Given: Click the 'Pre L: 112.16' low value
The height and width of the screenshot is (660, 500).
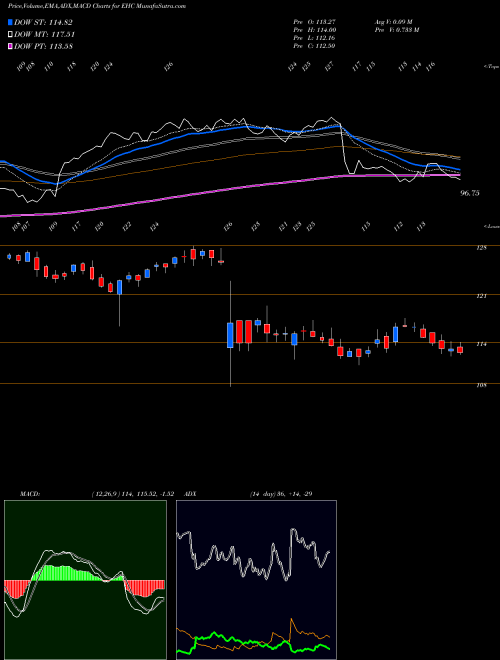Looking at the screenshot, I should [314, 38].
